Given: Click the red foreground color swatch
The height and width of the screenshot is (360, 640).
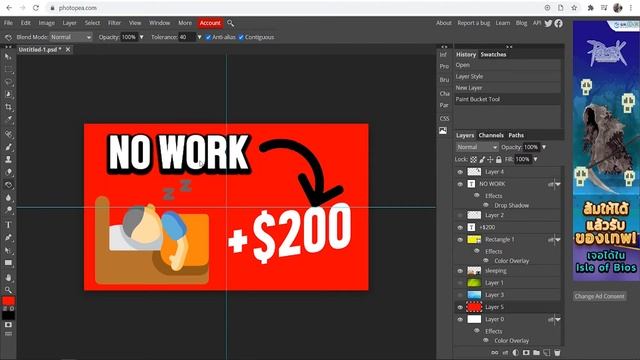Looking at the screenshot, I should pos(8,301).
